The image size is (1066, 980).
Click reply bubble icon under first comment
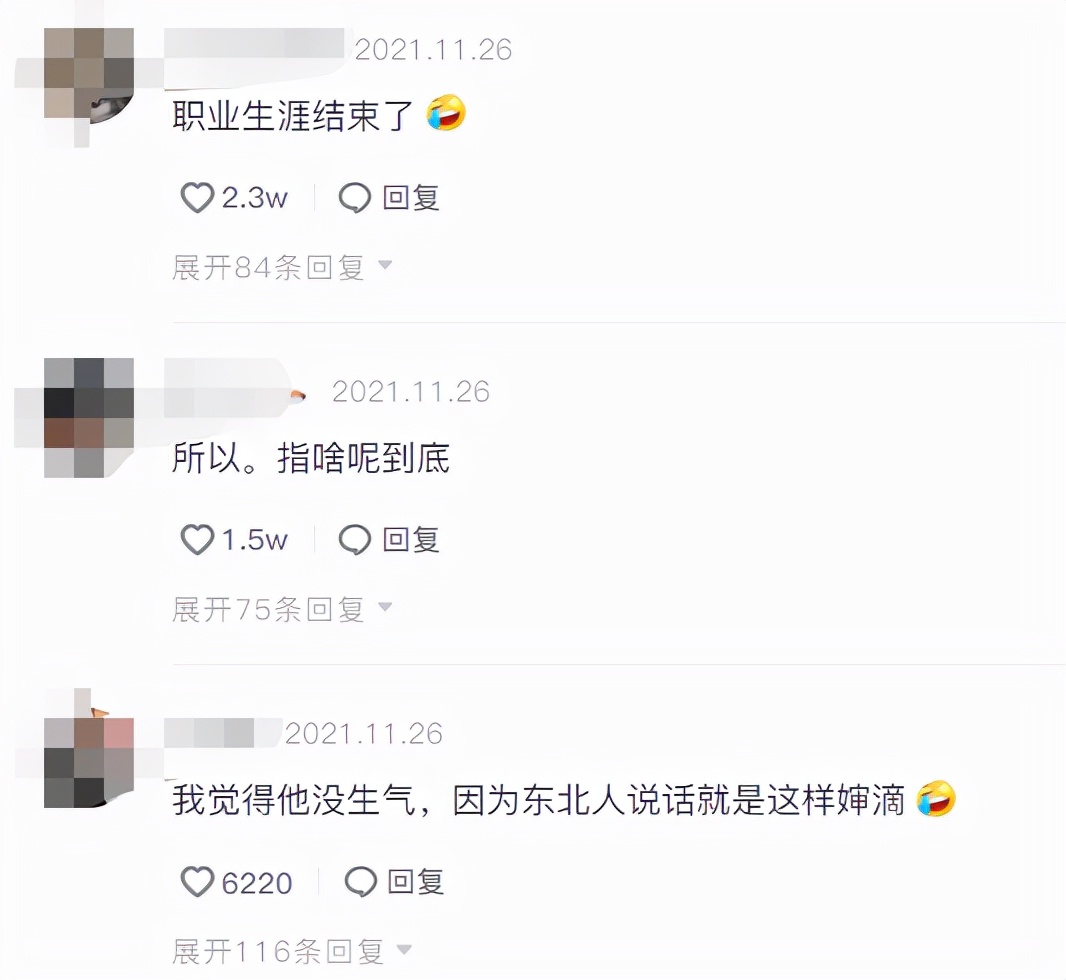click(355, 198)
